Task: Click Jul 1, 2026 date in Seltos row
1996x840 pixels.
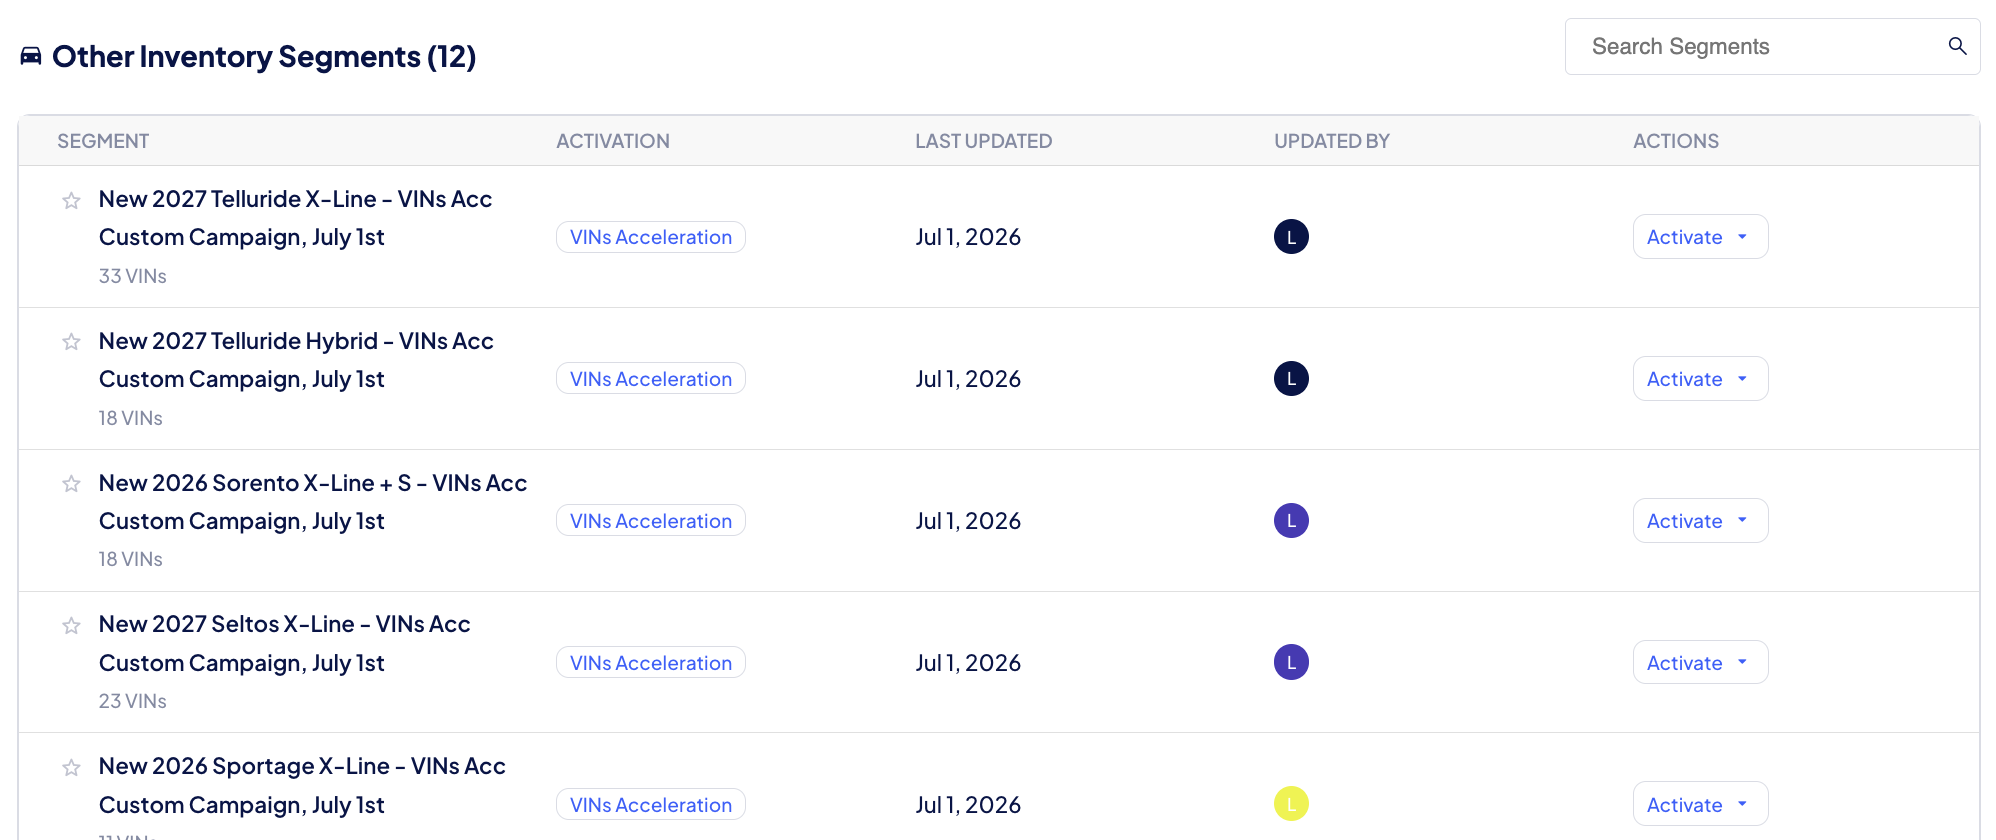Action: click(968, 663)
